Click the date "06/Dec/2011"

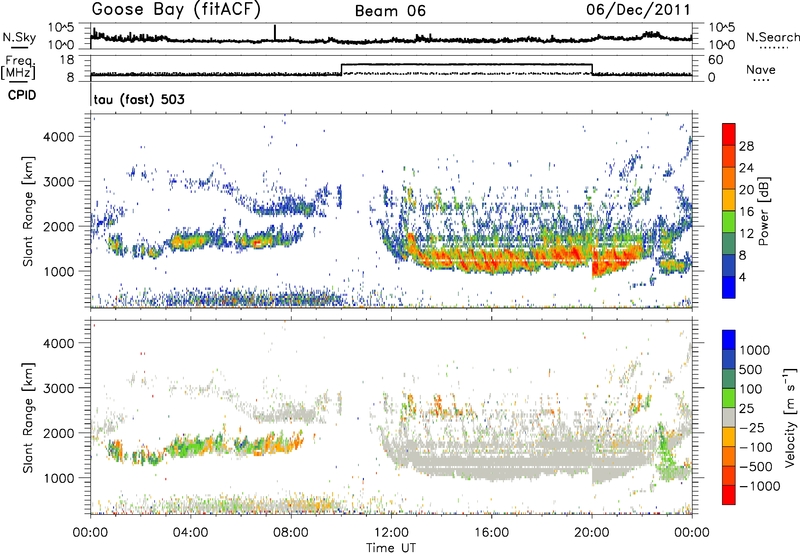click(x=638, y=10)
